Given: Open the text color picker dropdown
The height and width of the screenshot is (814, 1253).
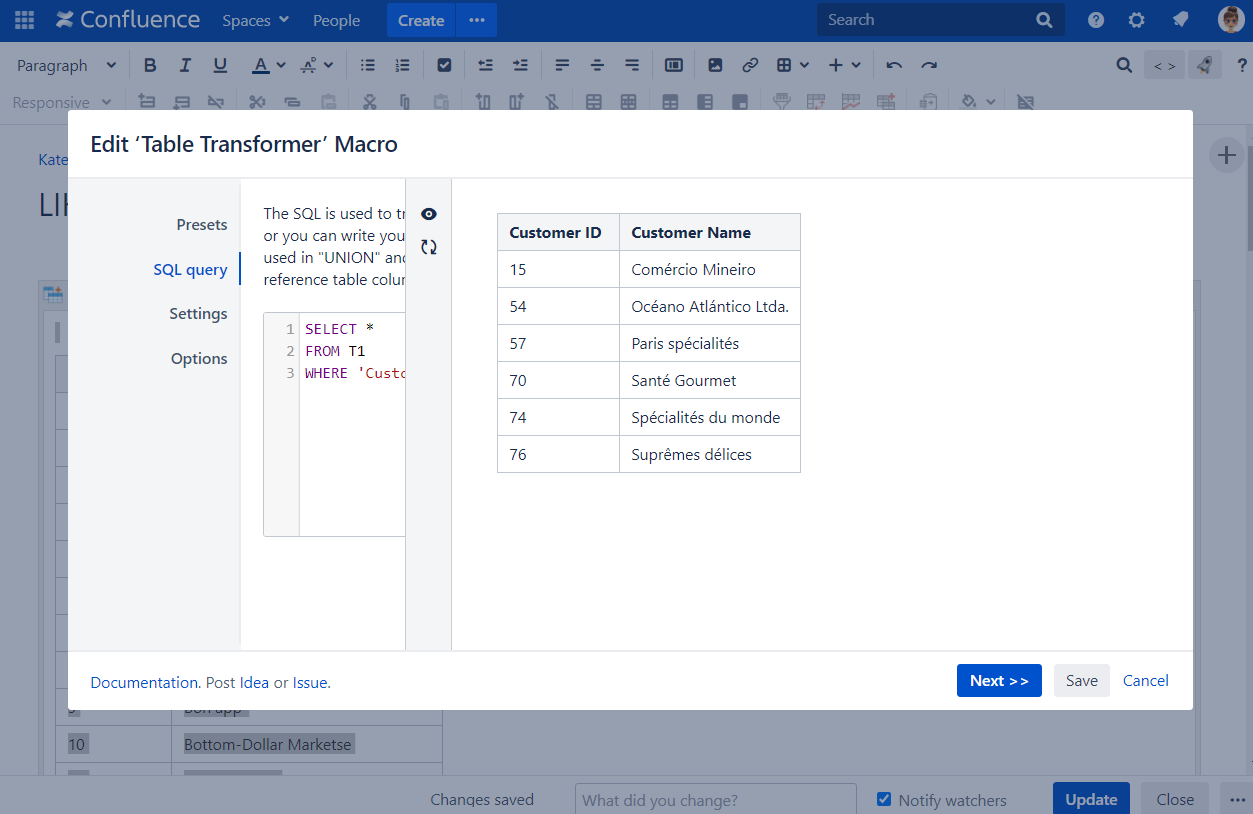Looking at the screenshot, I should click(281, 66).
